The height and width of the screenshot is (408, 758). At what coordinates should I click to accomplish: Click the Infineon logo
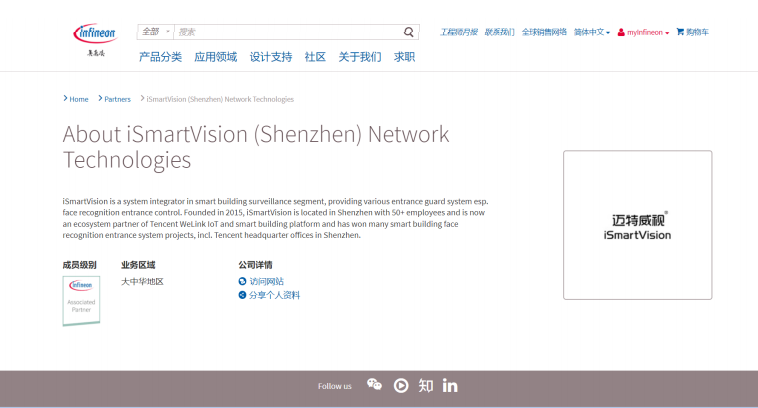coord(96,35)
